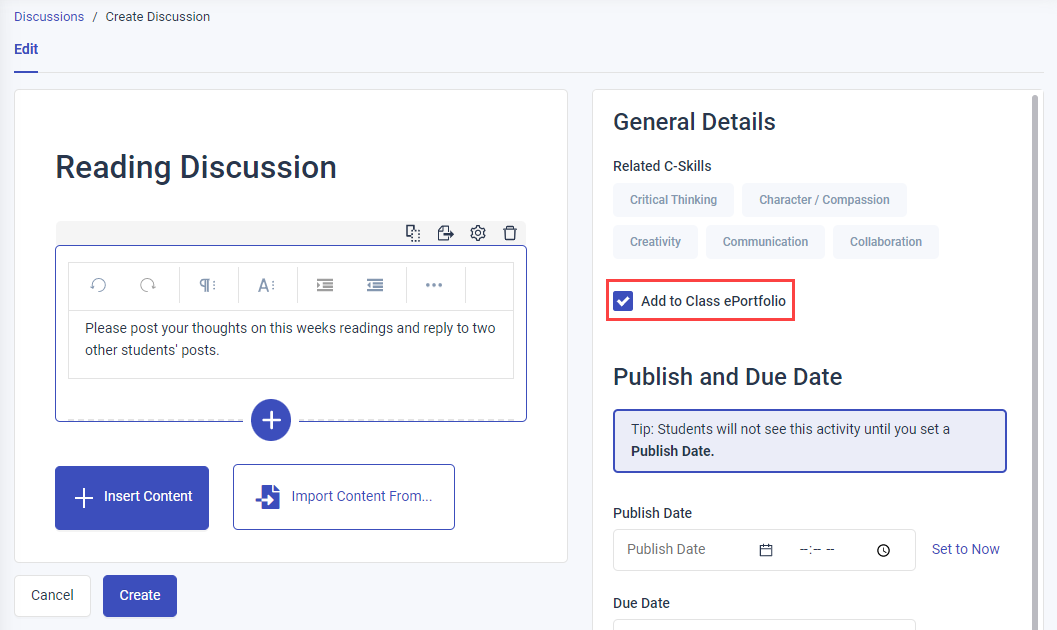Image resolution: width=1057 pixels, height=630 pixels.
Task: Toggle Add to Class ePortfolio checkbox
Action: point(624,301)
